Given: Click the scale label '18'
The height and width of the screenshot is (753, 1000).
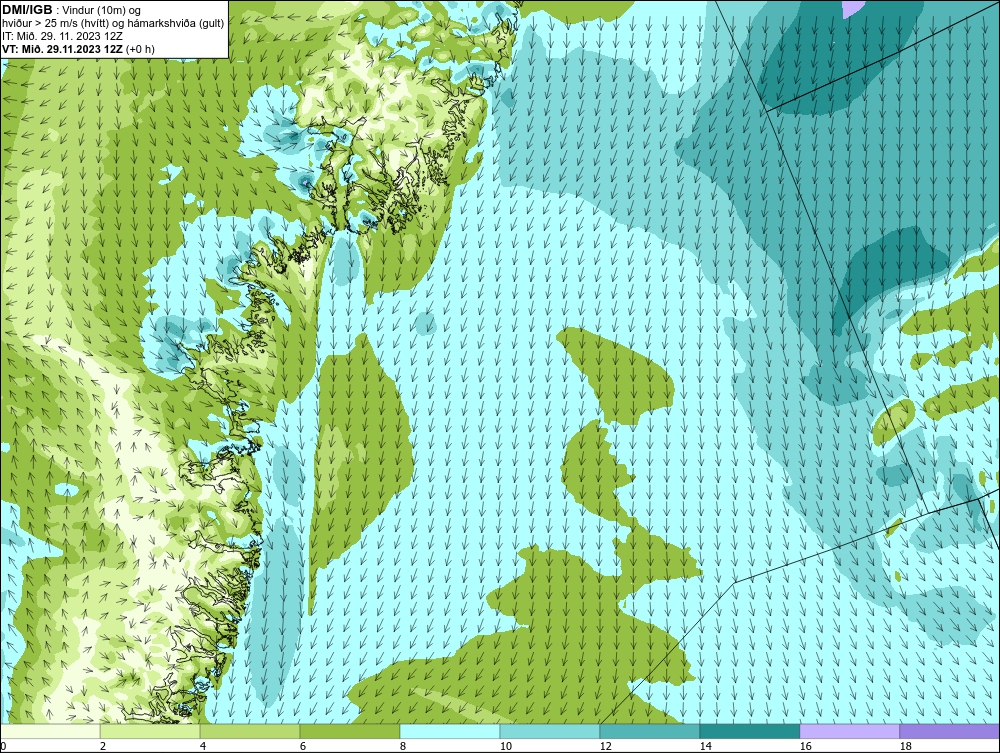Looking at the screenshot, I should pyautogui.click(x=905, y=746).
